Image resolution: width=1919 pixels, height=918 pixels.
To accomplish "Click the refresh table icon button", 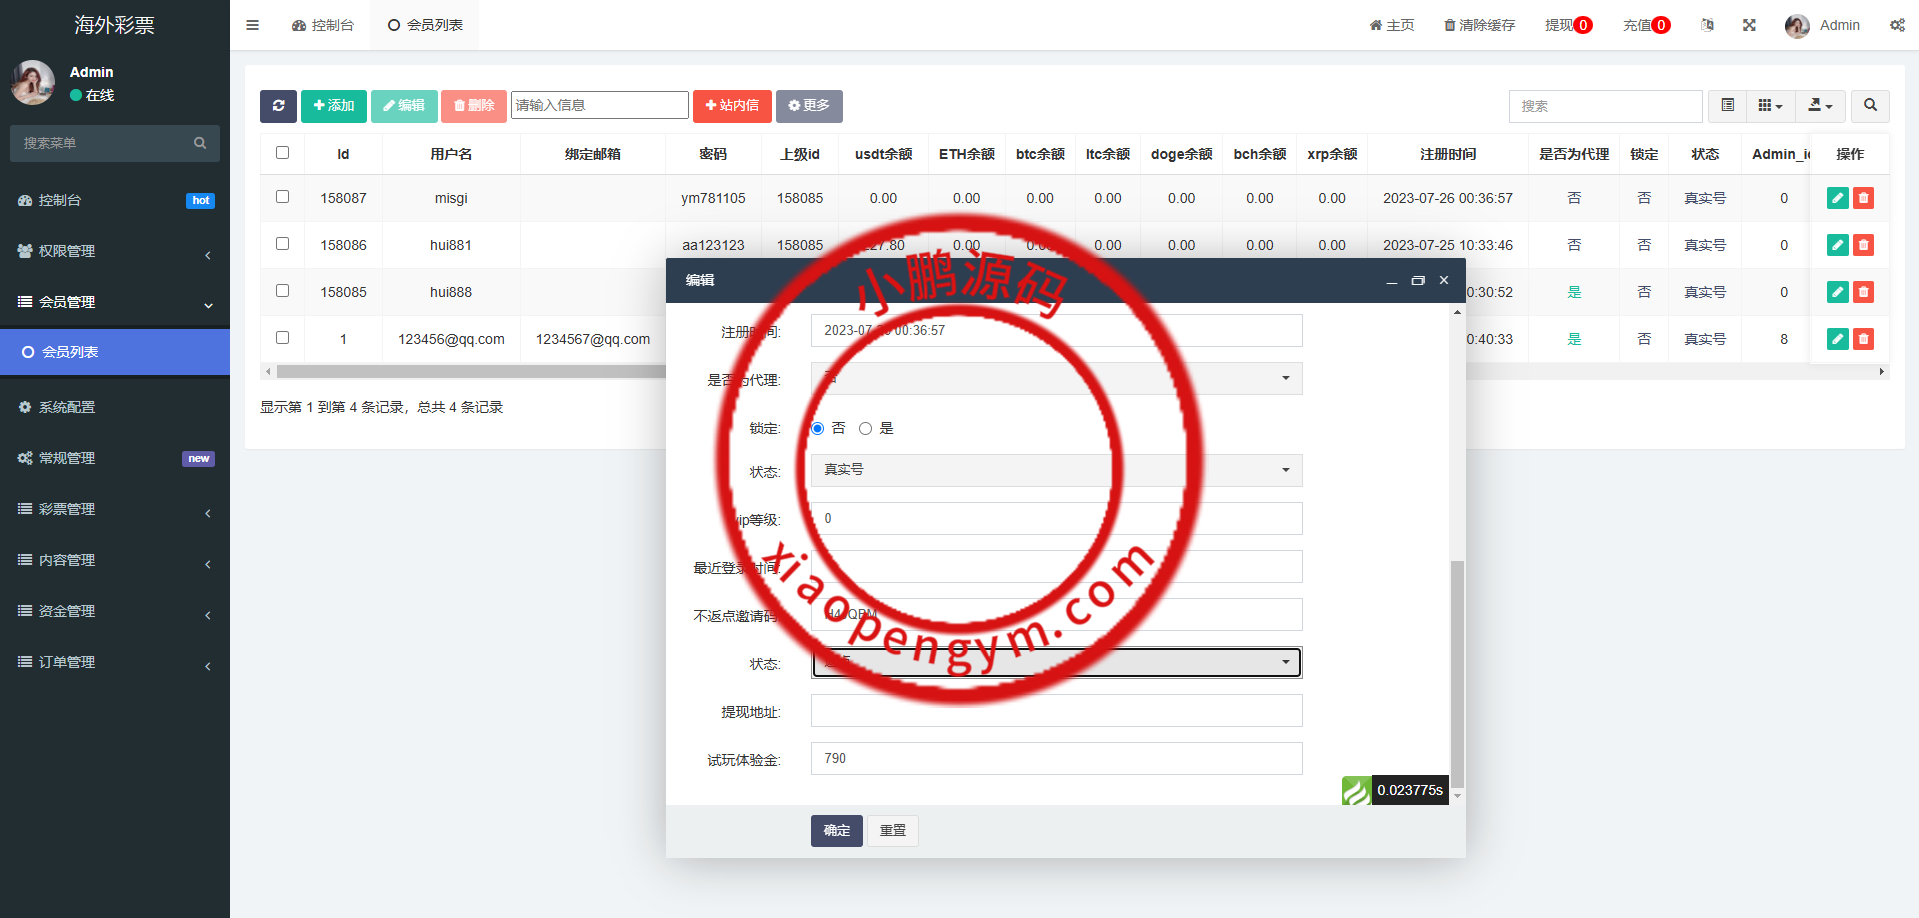I will [x=278, y=106].
